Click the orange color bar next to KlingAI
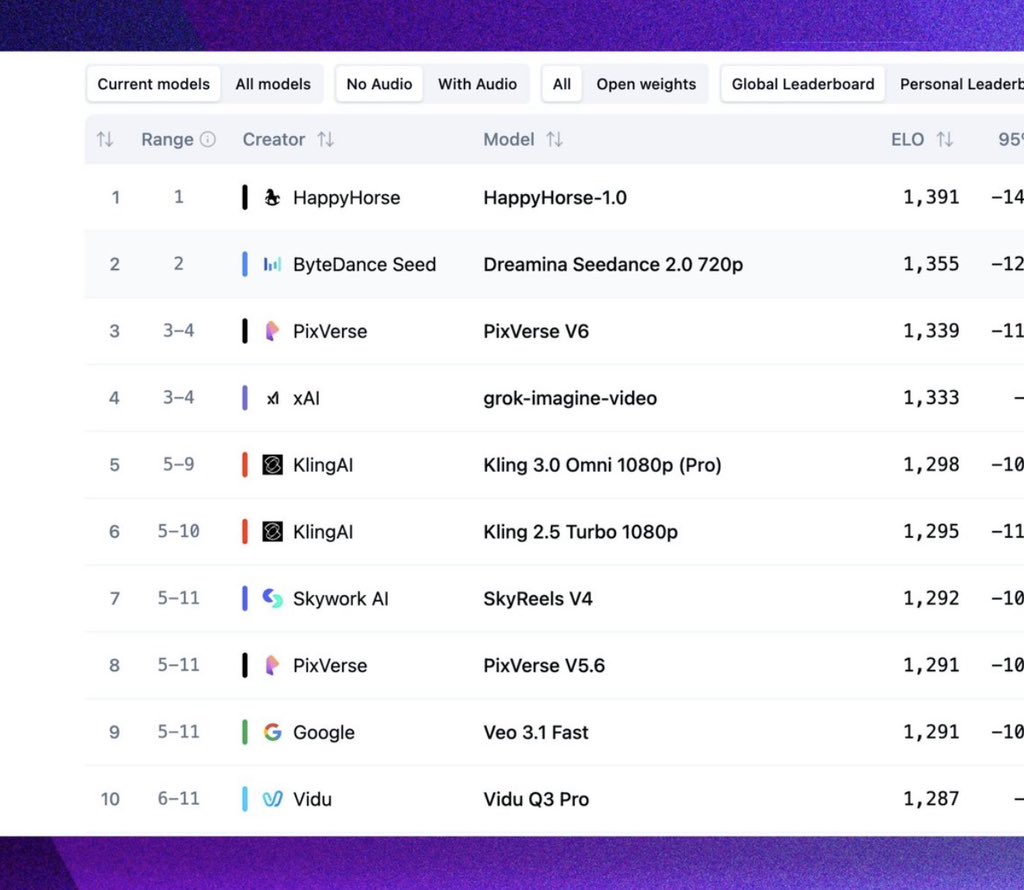Viewport: 1024px width, 890px height. coord(244,465)
